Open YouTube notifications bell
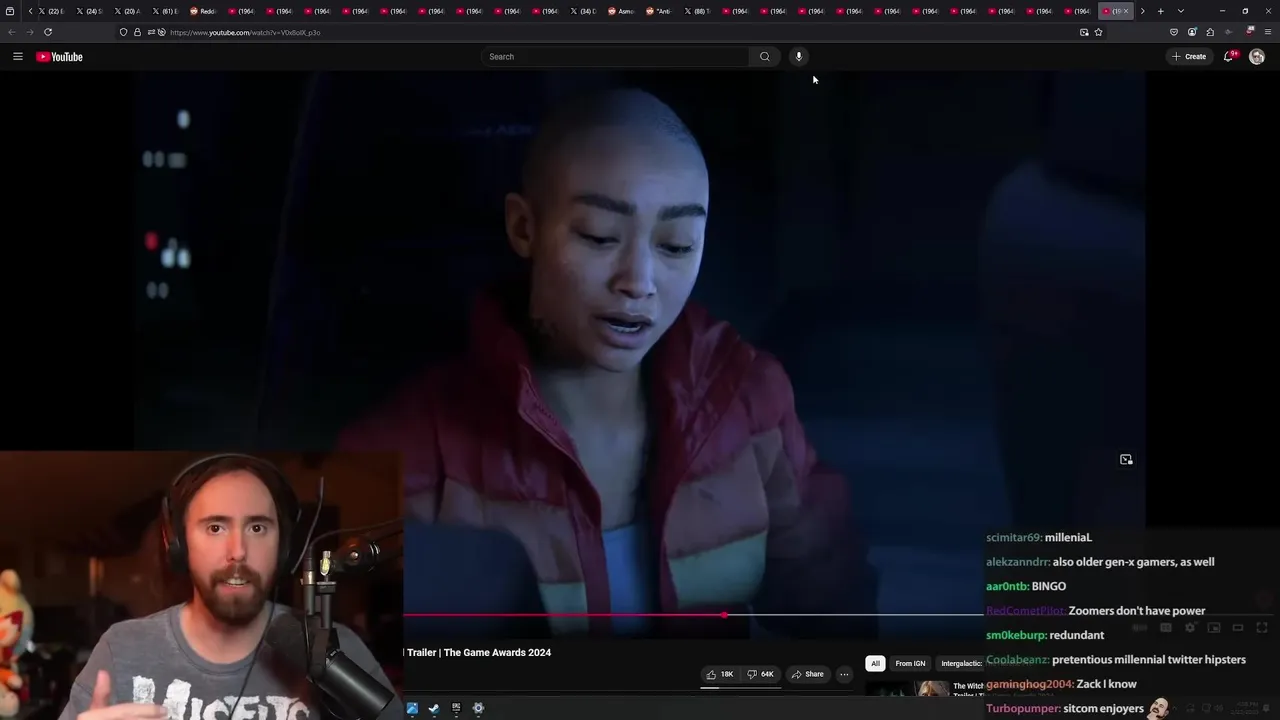1280x720 pixels. point(1229,57)
